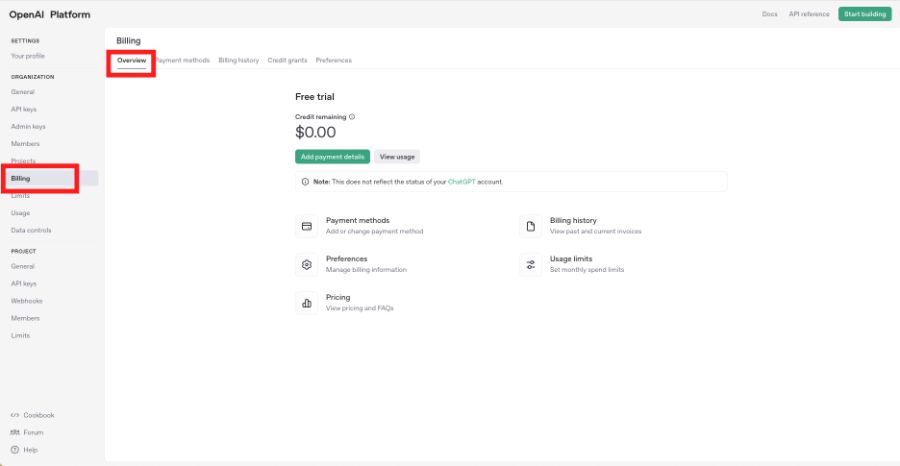The image size is (900, 466).
Task: Open the Payment methods card title
Action: (x=358, y=220)
